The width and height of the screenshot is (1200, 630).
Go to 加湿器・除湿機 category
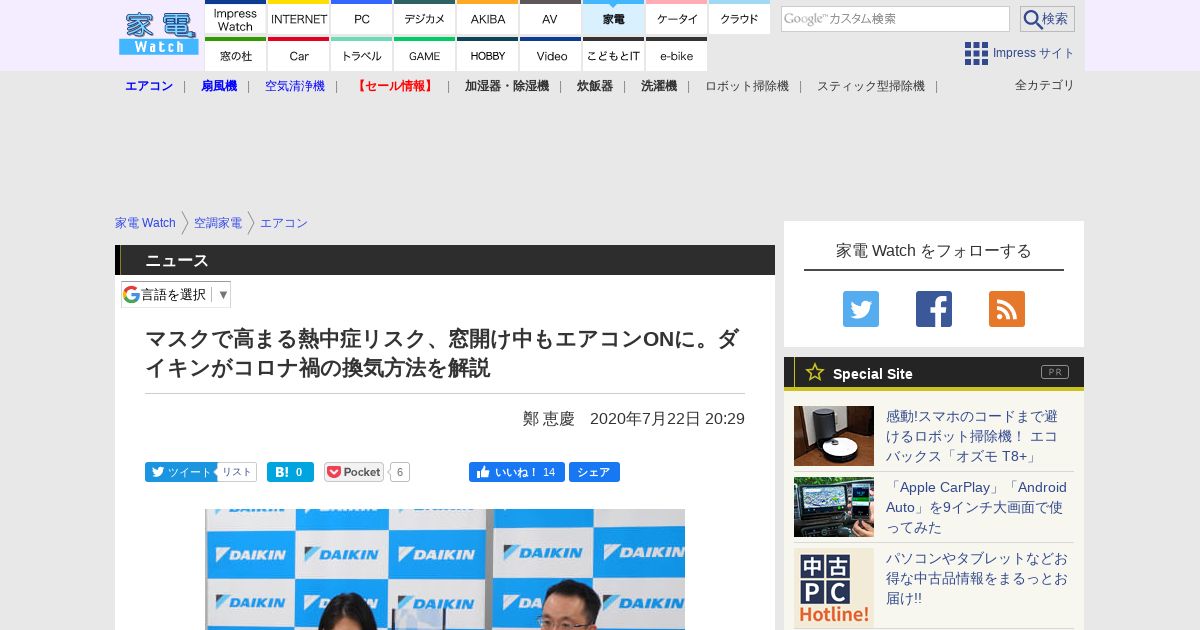(x=507, y=86)
